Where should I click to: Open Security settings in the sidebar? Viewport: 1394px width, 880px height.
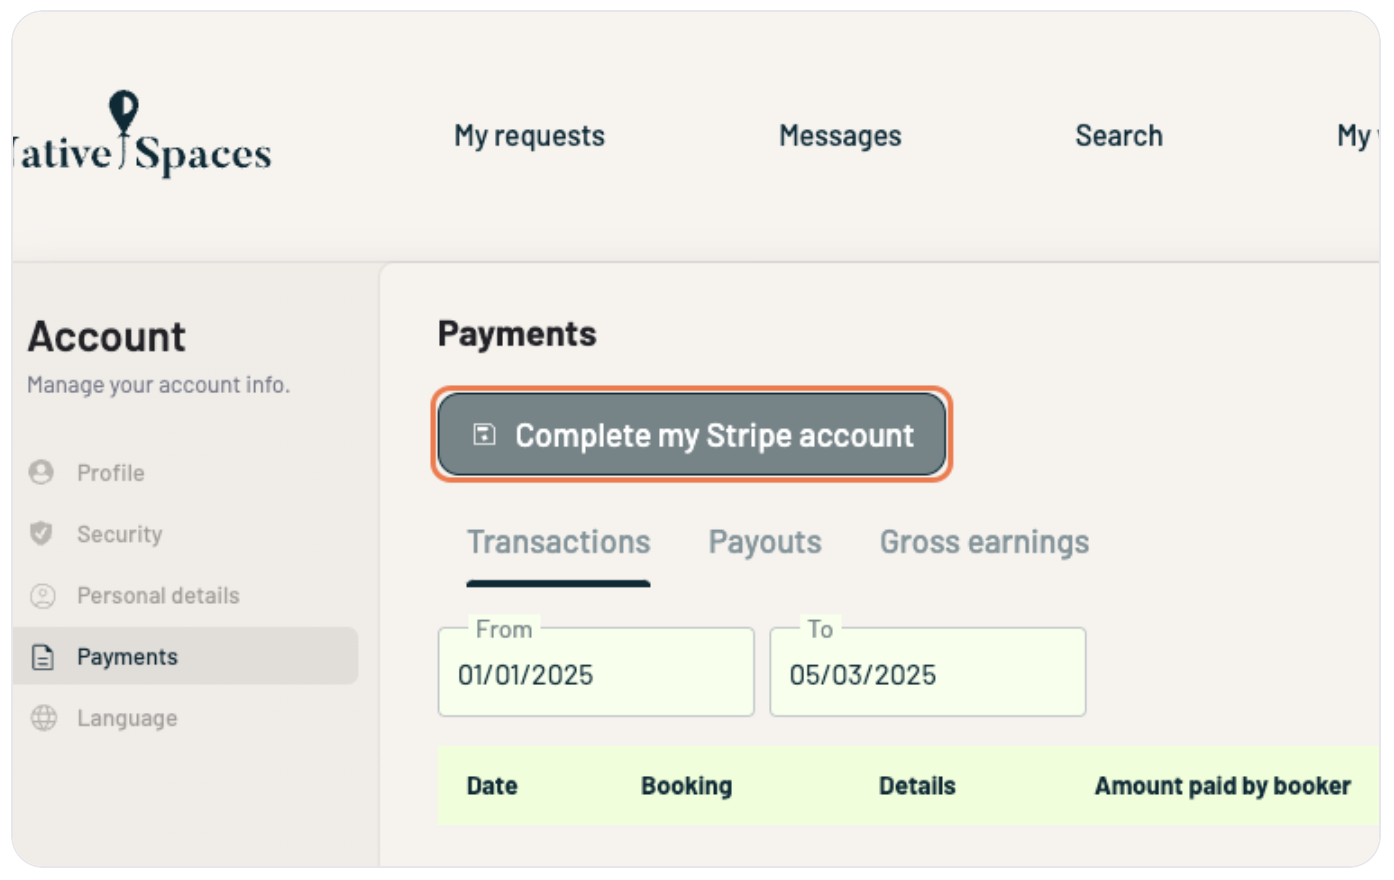[x=119, y=534]
